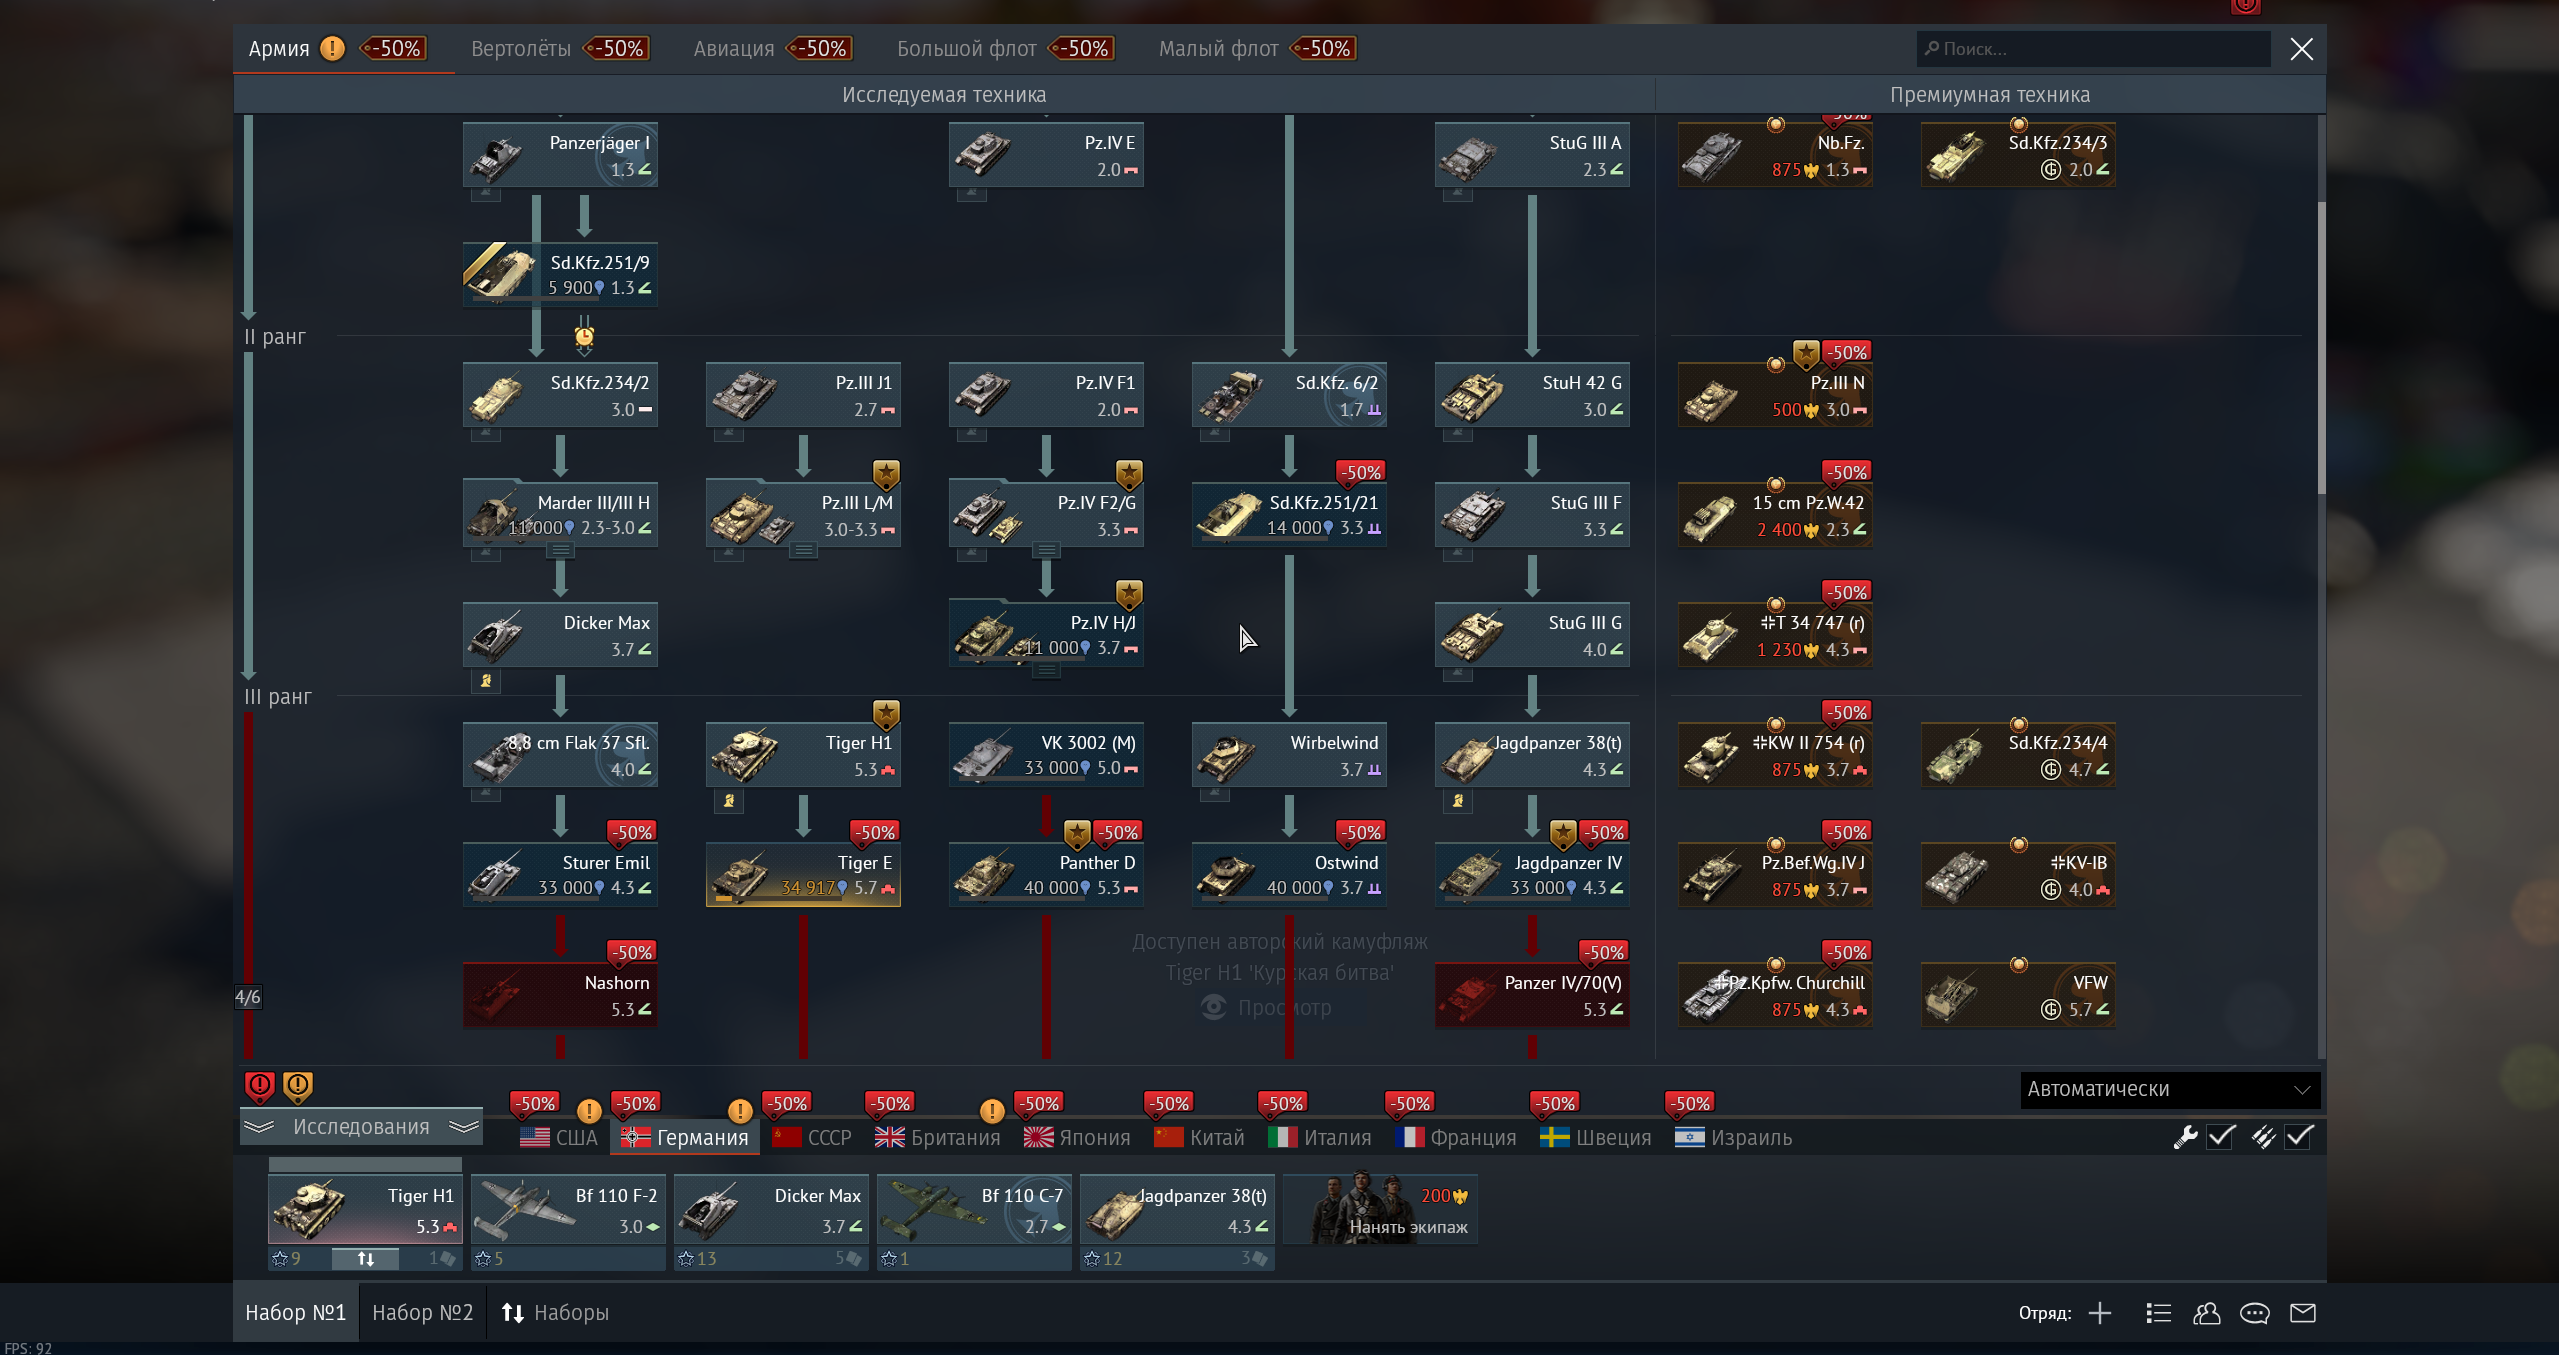Switch to Набор №2 preset

coord(422,1312)
